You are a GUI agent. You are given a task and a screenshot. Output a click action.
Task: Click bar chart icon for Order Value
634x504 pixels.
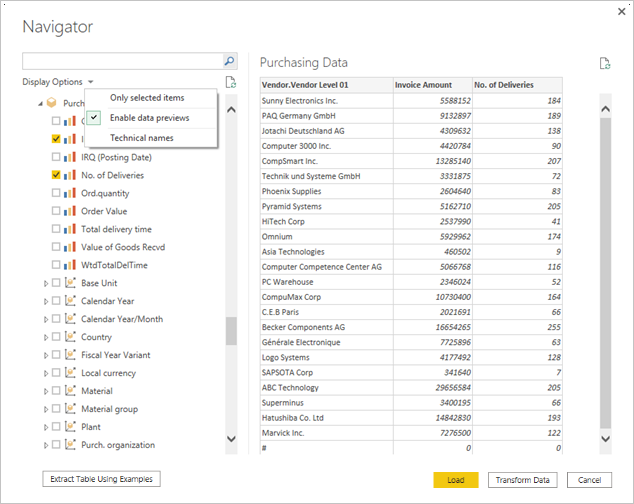tap(70, 211)
